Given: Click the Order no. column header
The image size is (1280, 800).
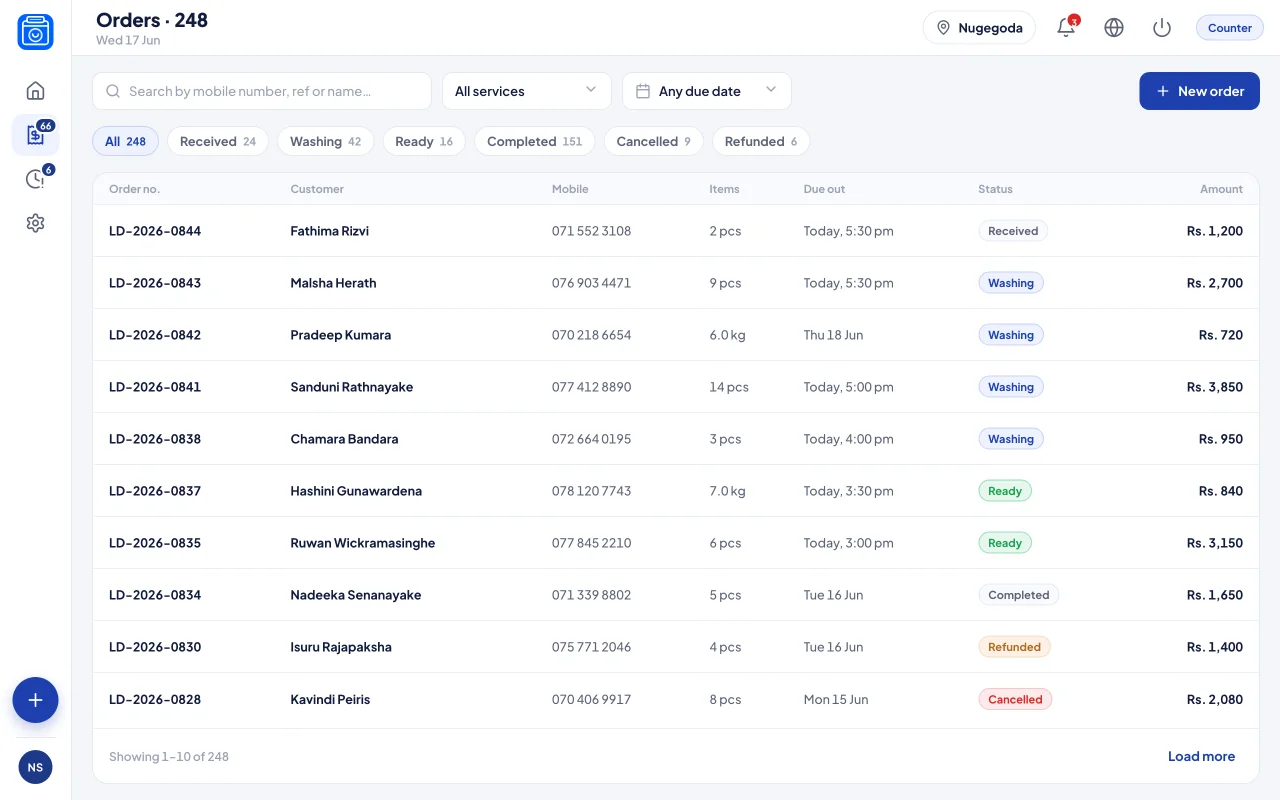Looking at the screenshot, I should click(134, 189).
